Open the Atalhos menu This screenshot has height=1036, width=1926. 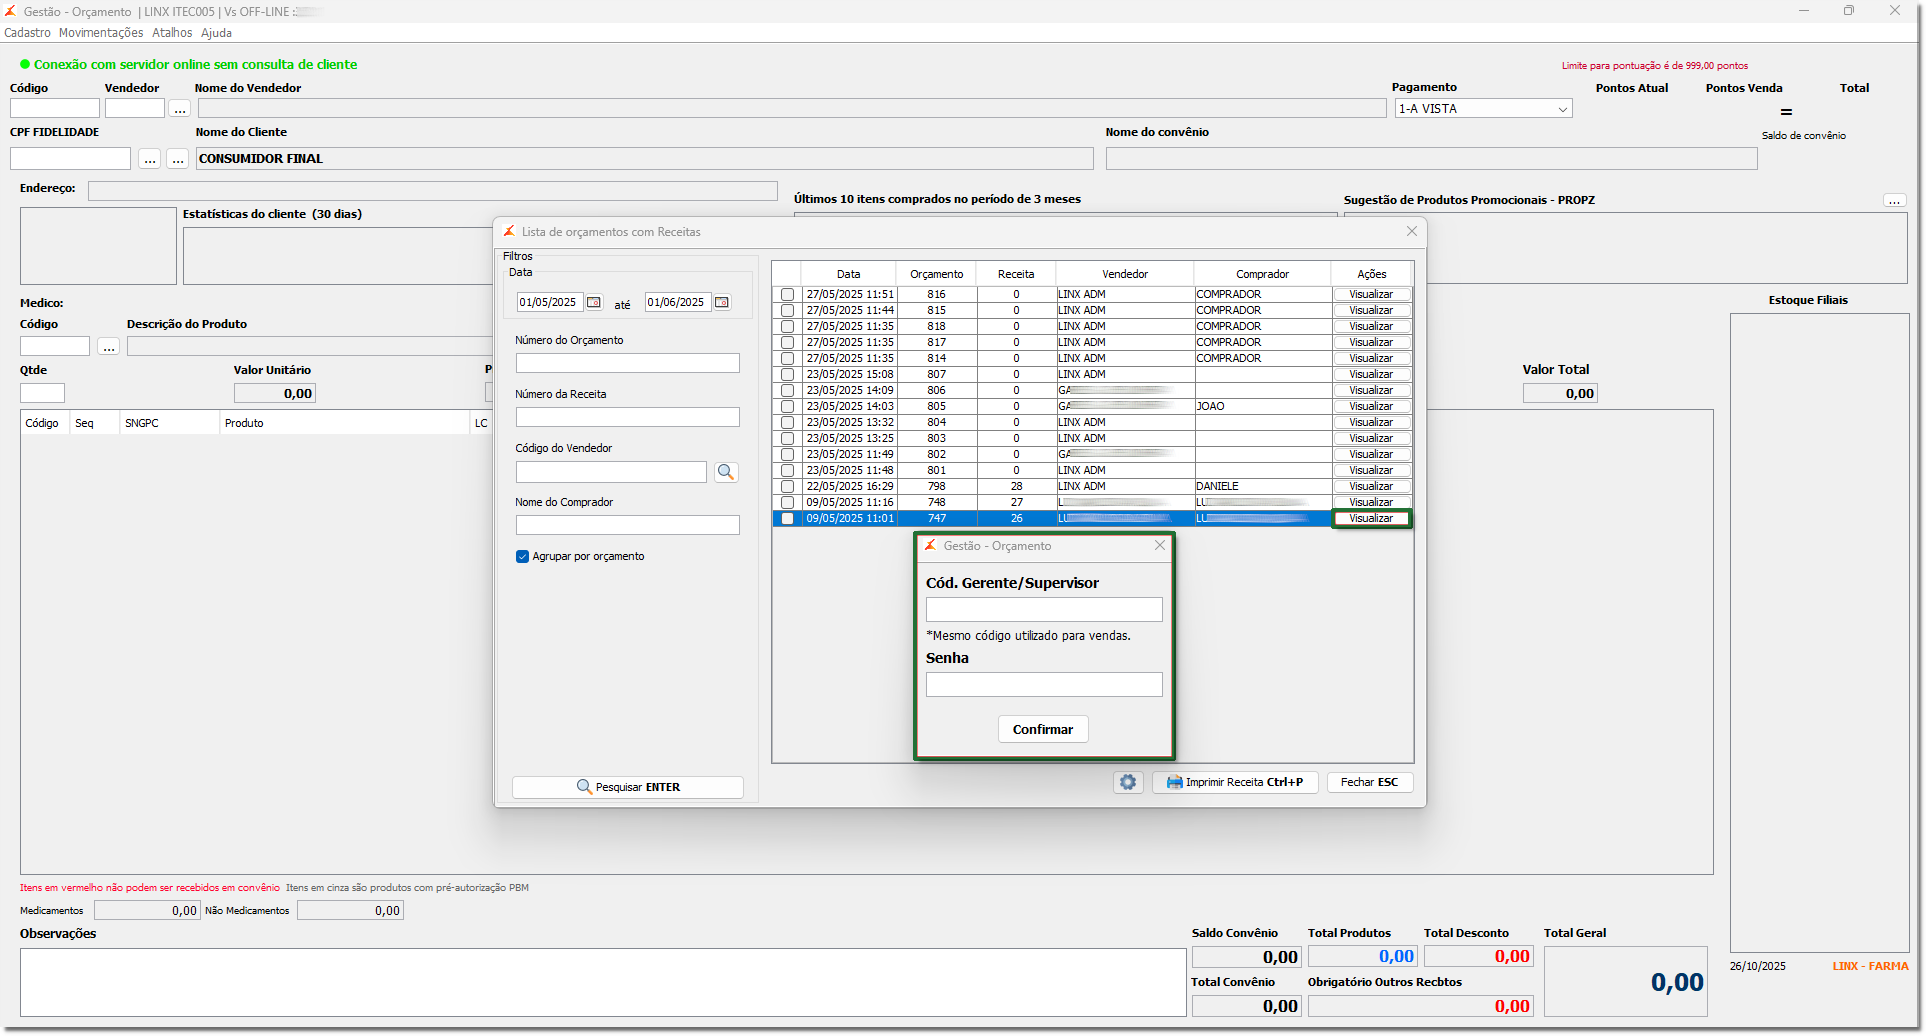(x=172, y=33)
